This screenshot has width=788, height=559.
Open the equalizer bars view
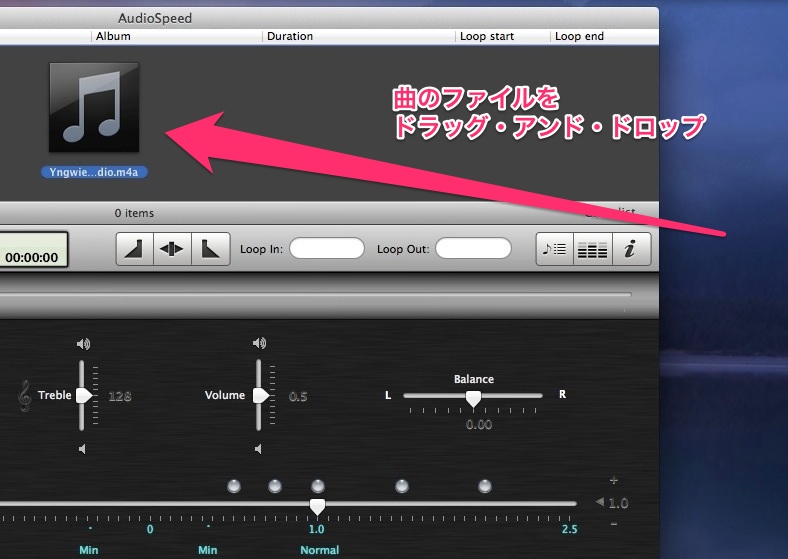point(593,249)
